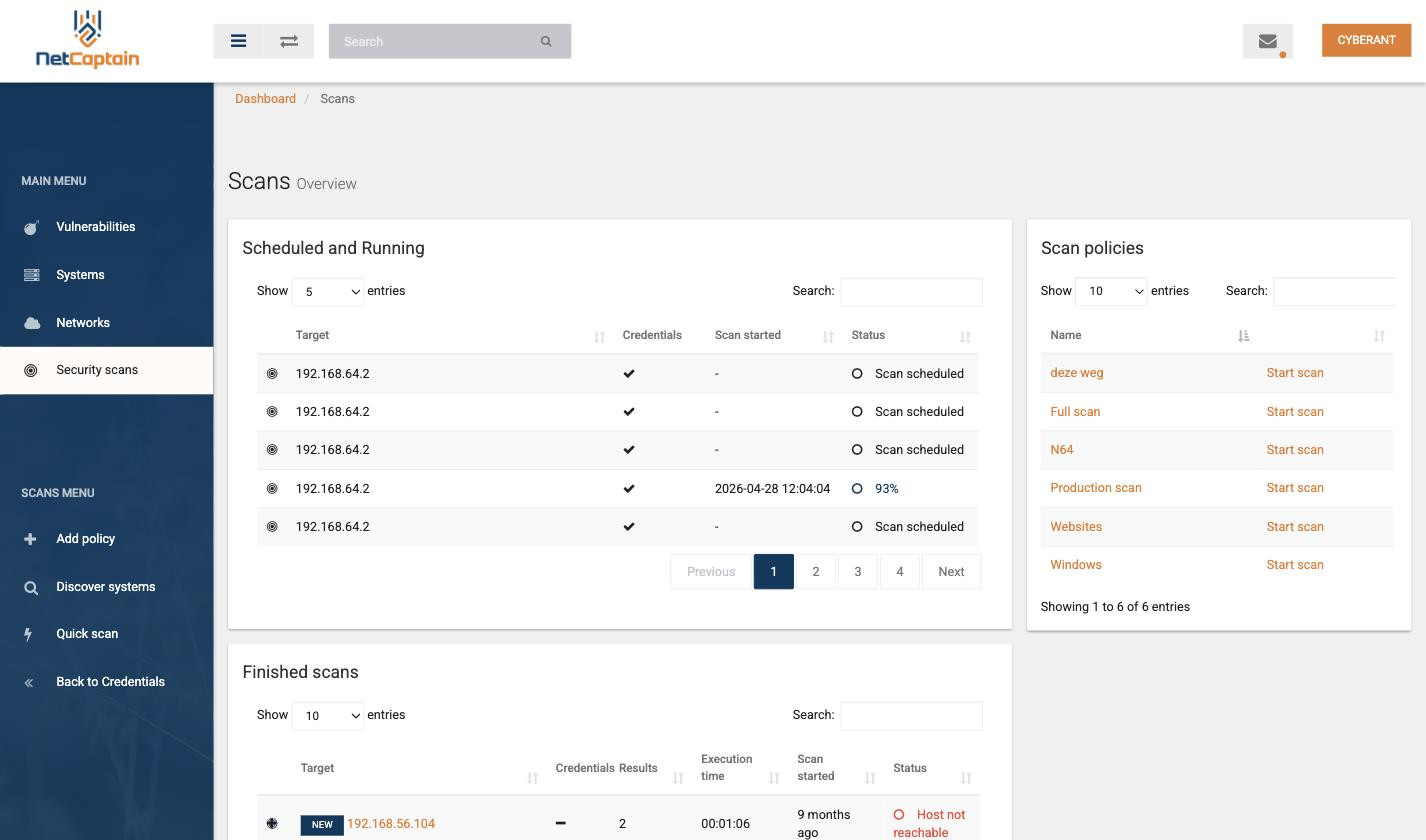Screen dimensions: 1426x840
Task: Open the Finished scans entries dropdown
Action: pos(328,716)
